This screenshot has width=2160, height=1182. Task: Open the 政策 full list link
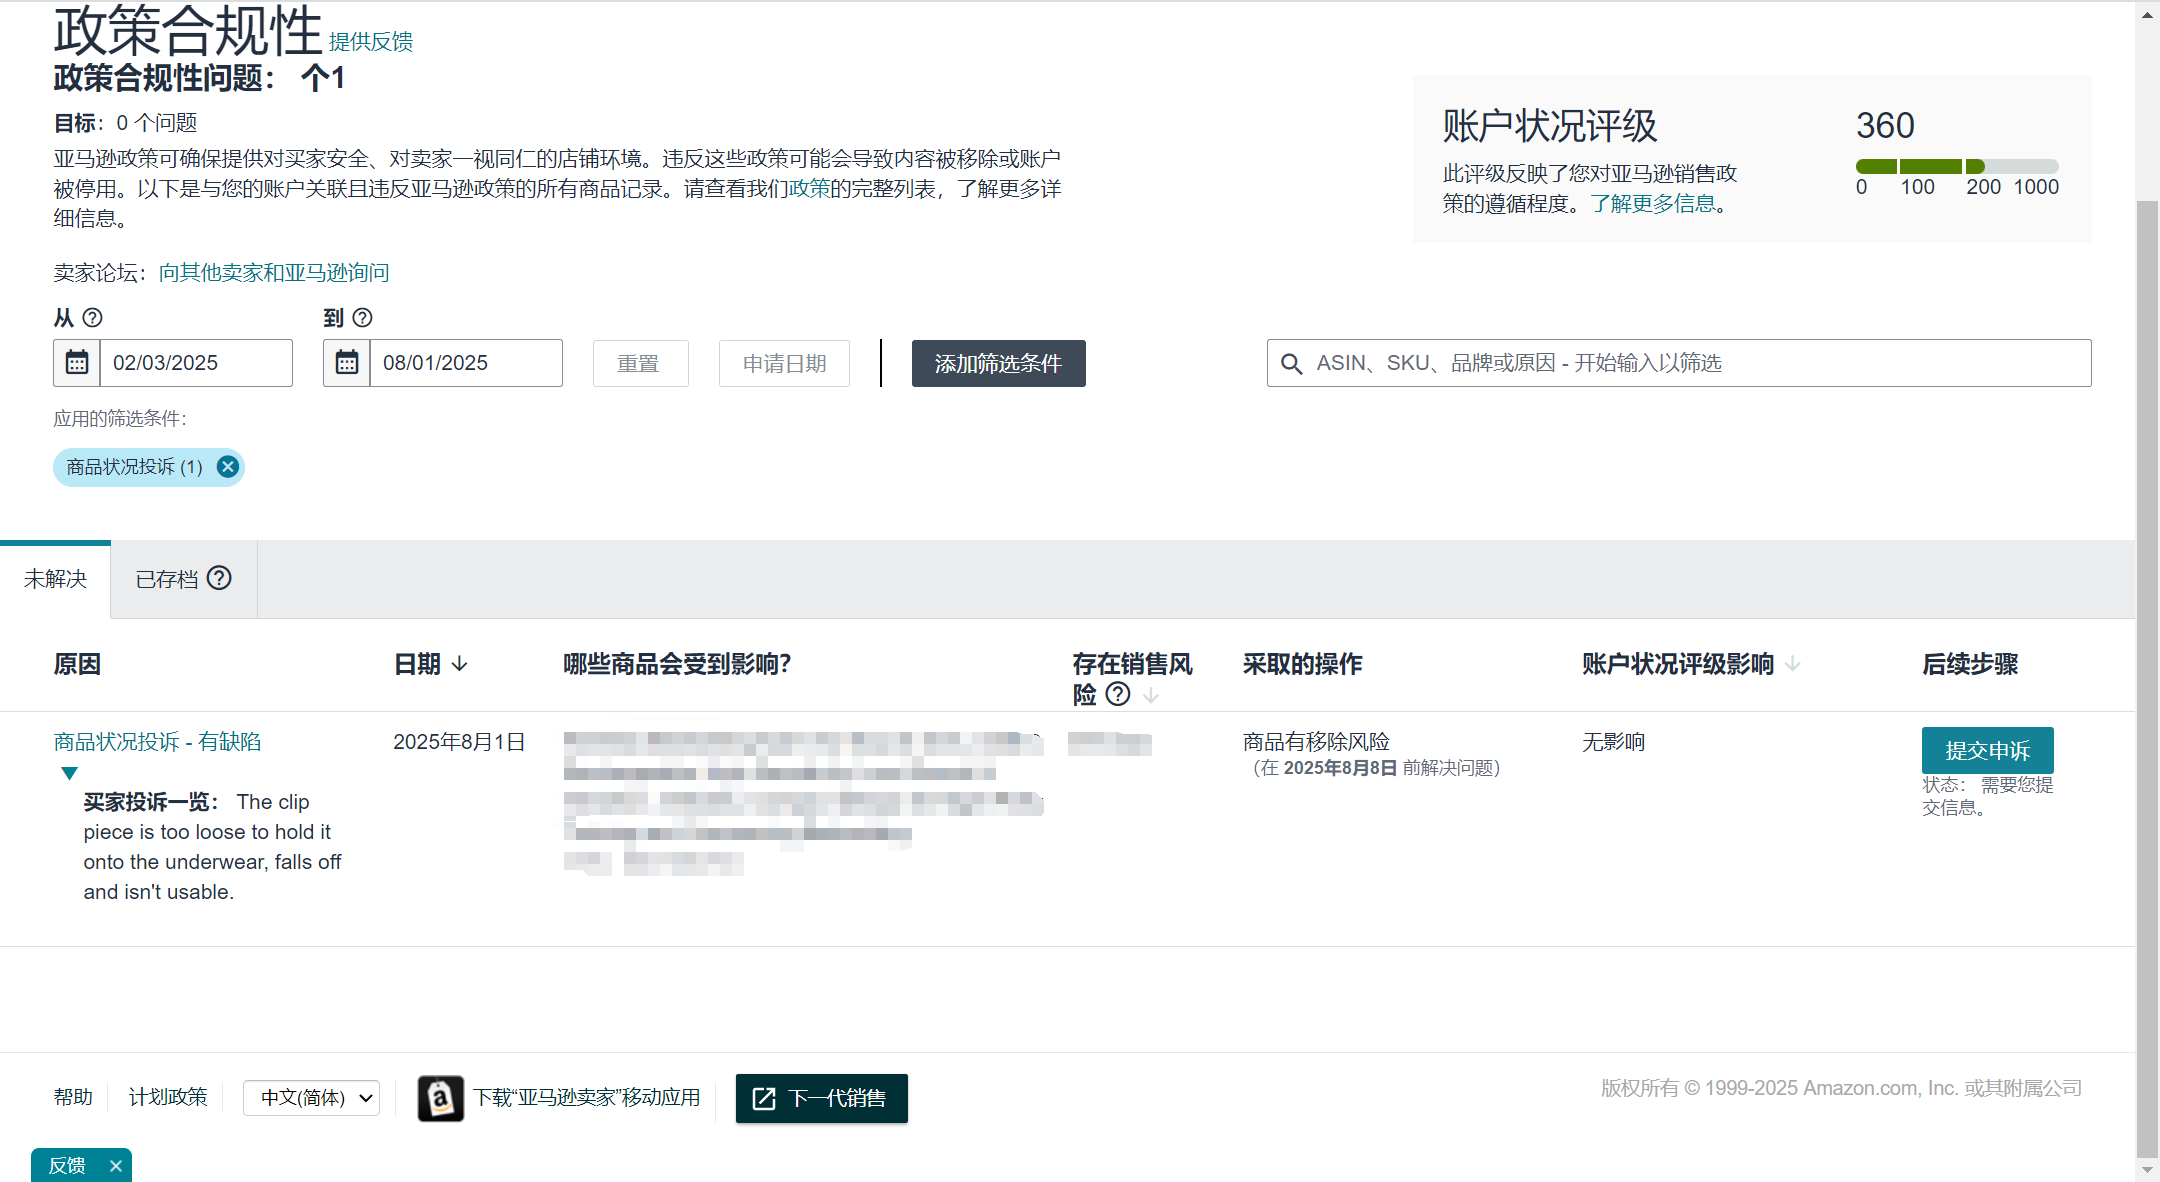coord(809,189)
